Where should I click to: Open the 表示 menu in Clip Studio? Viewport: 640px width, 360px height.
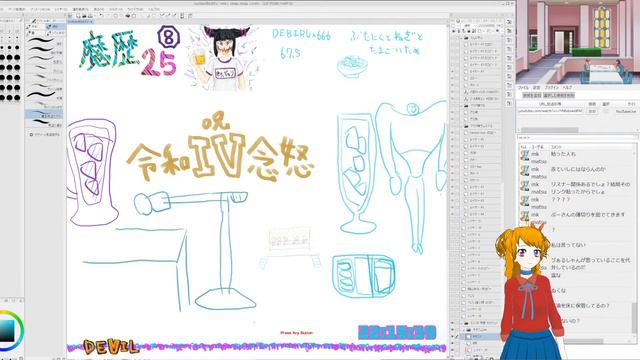point(98,9)
